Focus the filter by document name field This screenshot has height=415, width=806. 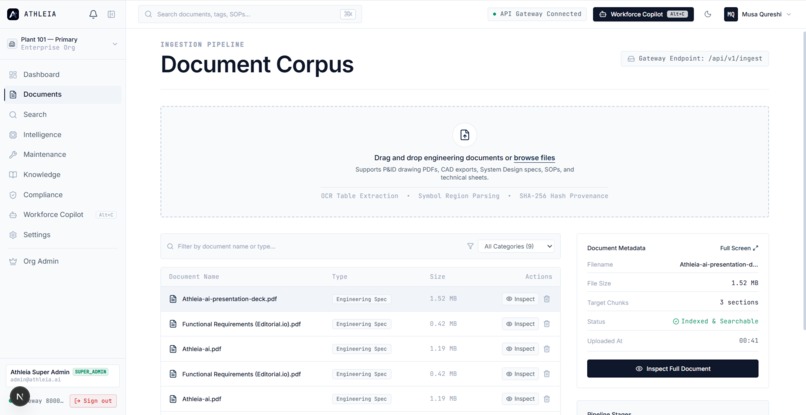click(314, 246)
